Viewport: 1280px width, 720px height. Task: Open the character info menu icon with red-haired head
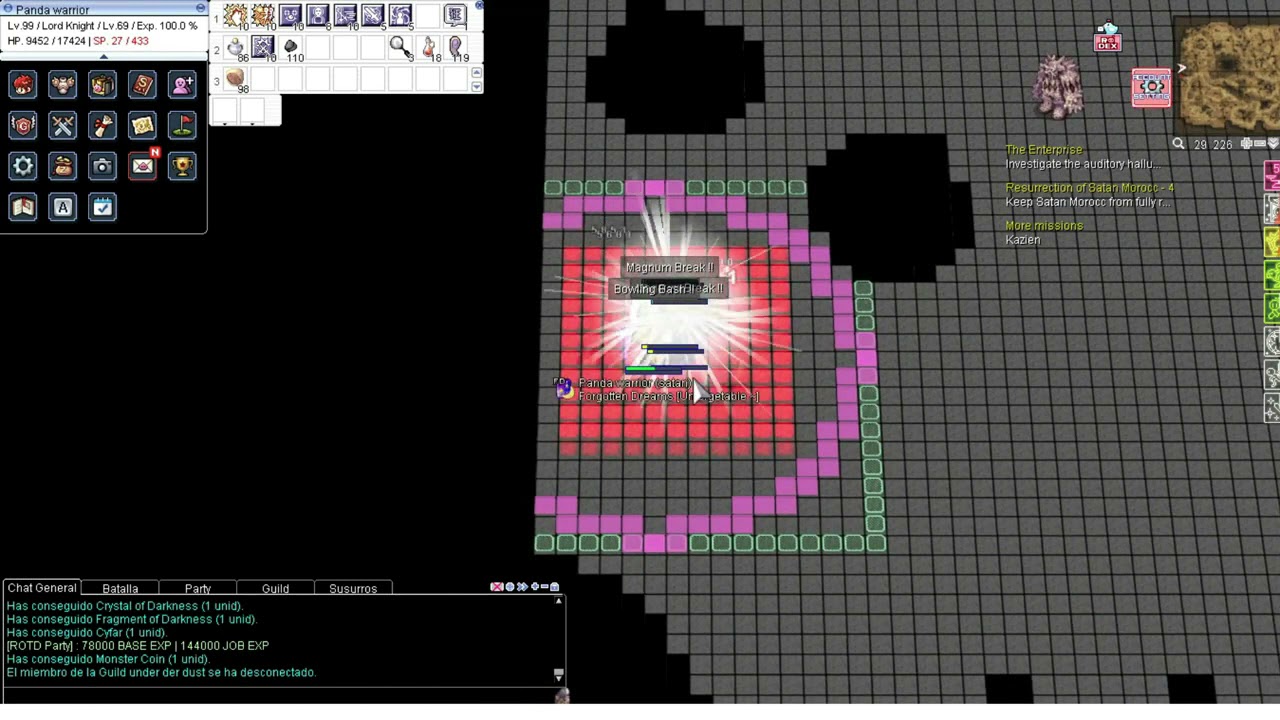[23, 85]
